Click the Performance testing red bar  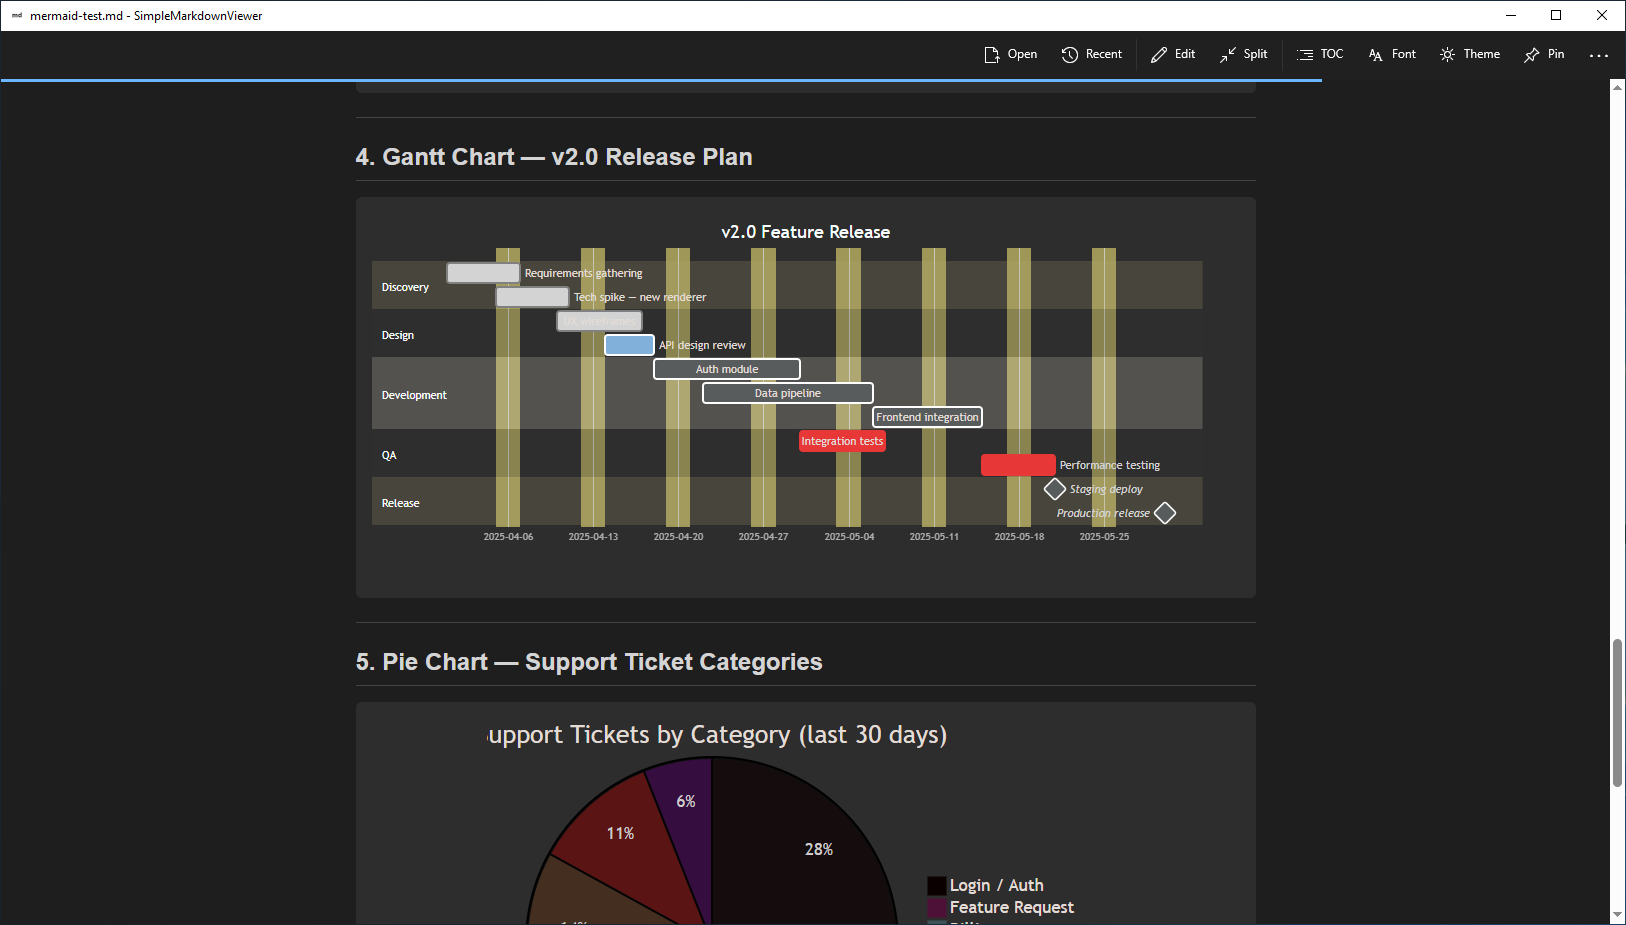click(x=1018, y=465)
